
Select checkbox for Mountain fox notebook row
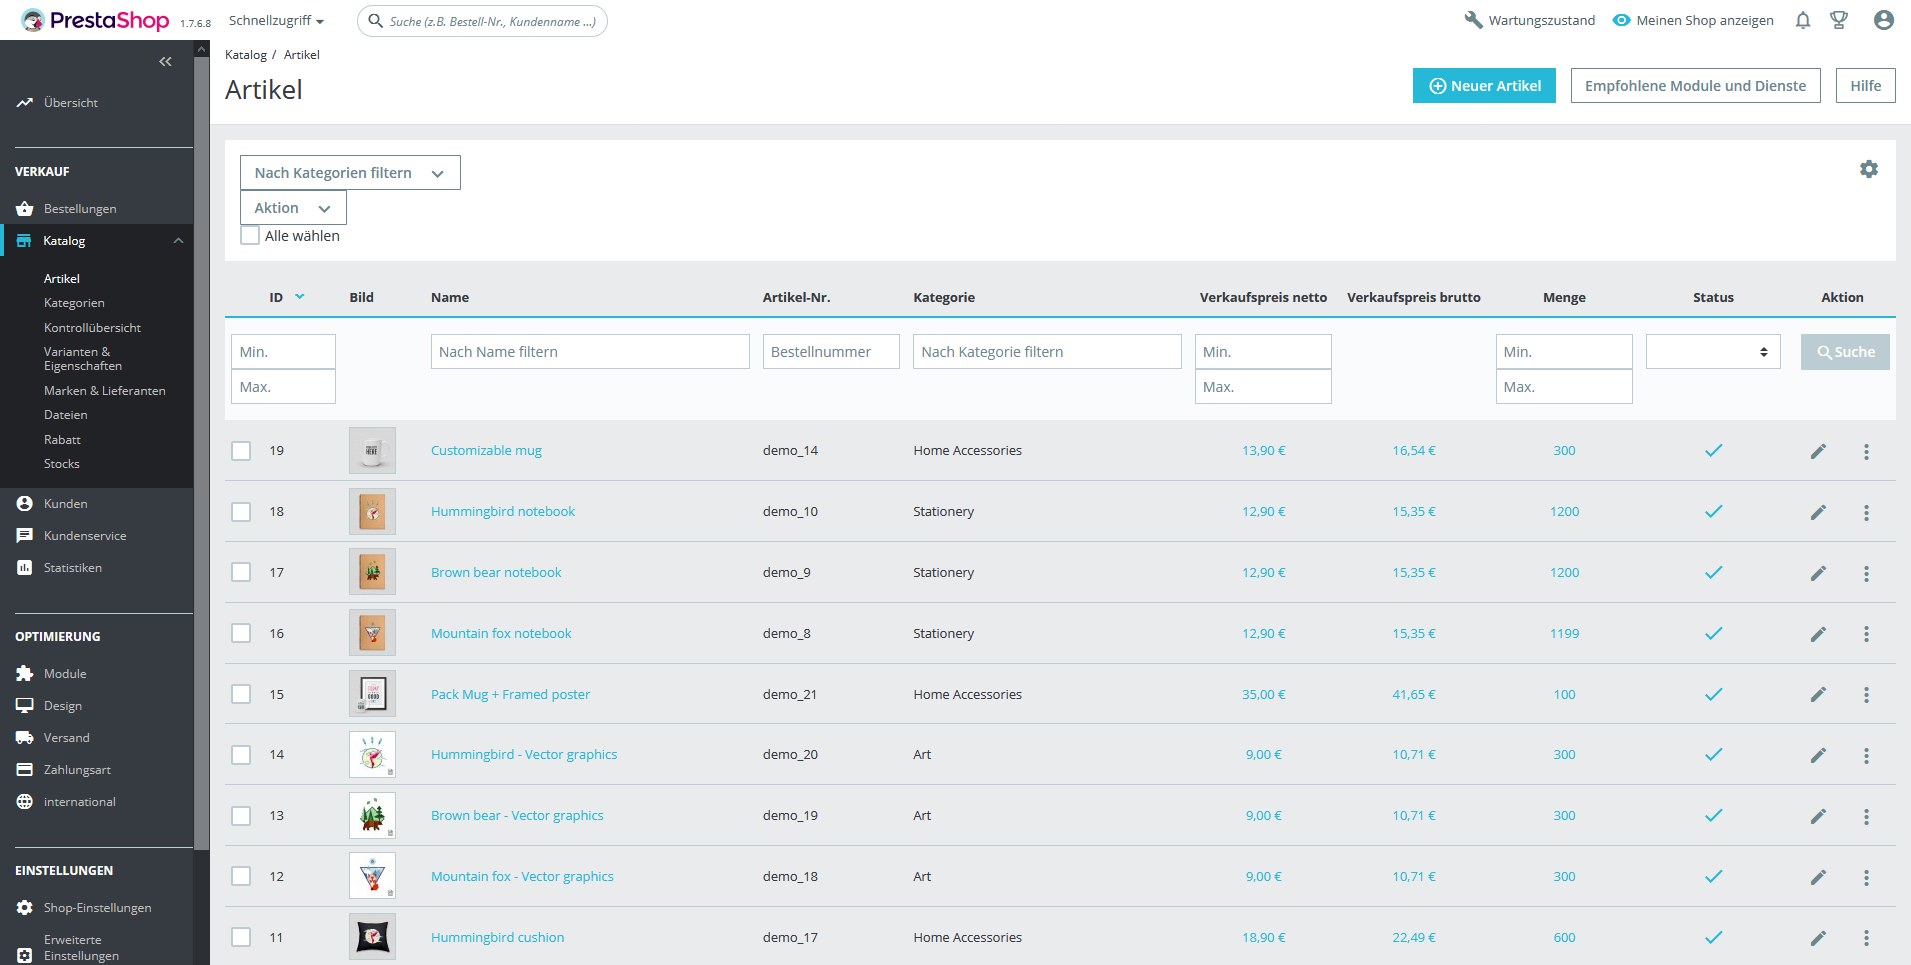(x=241, y=634)
